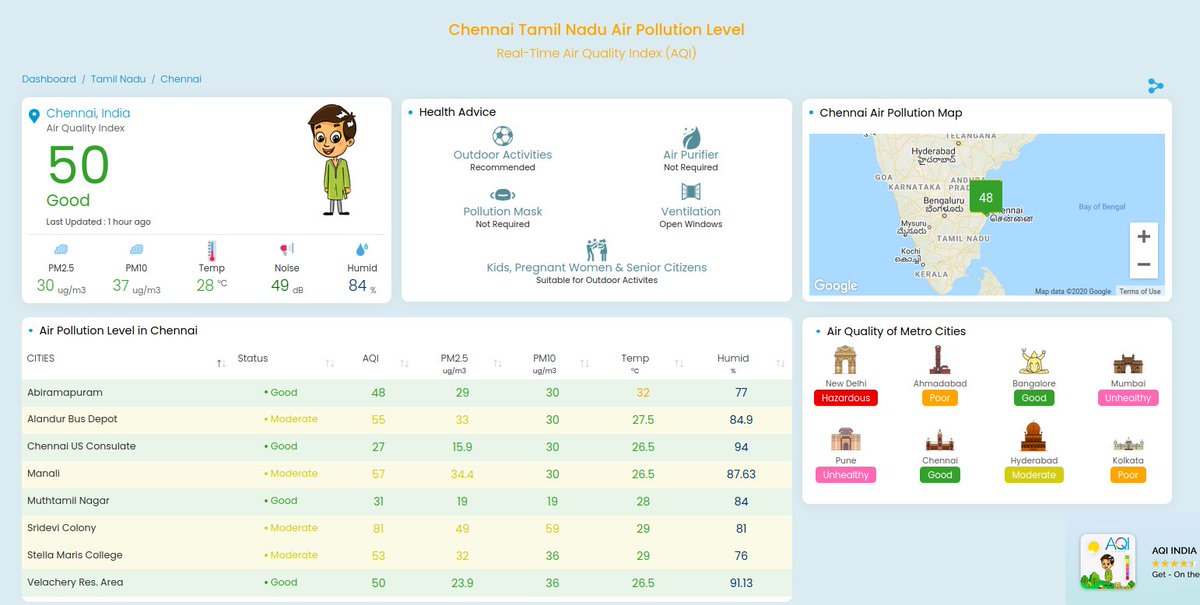Click the Google logo on map
The image size is (1200, 605).
(x=836, y=286)
